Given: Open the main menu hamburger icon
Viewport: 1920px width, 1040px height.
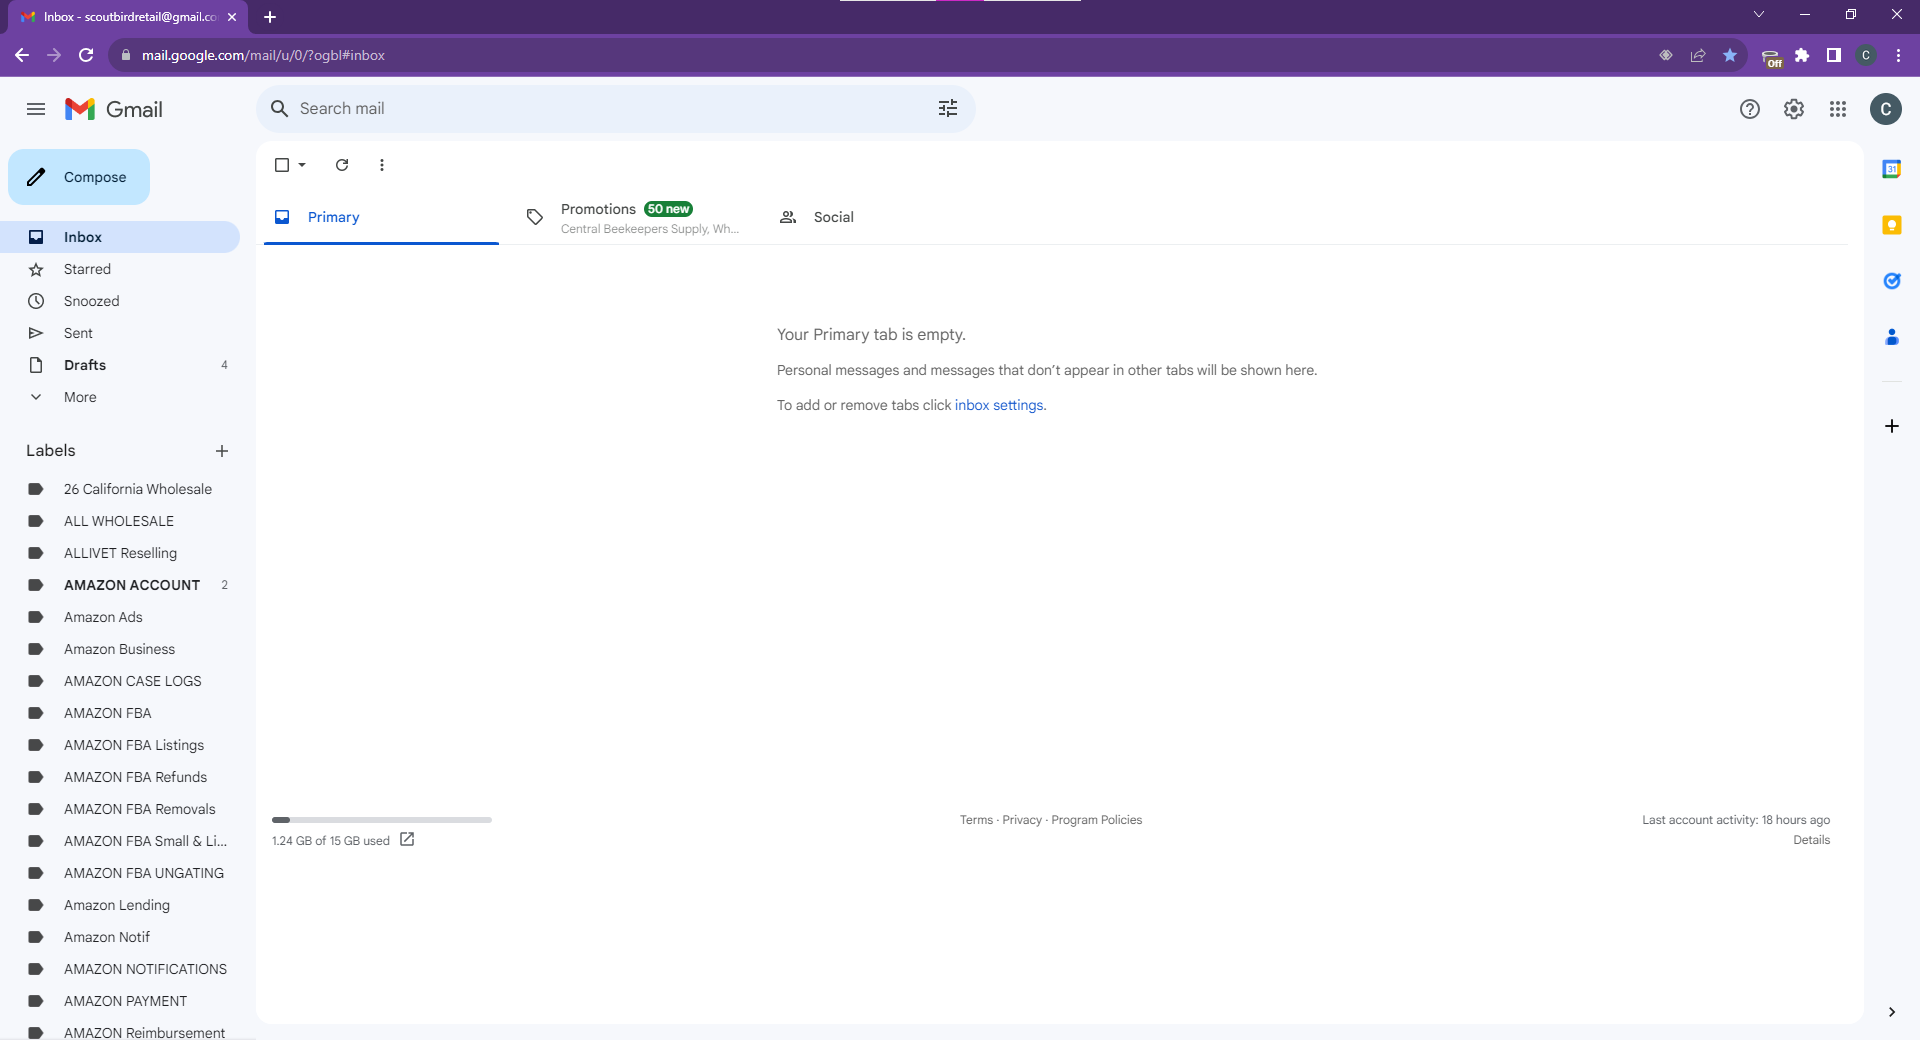Looking at the screenshot, I should click(x=36, y=109).
